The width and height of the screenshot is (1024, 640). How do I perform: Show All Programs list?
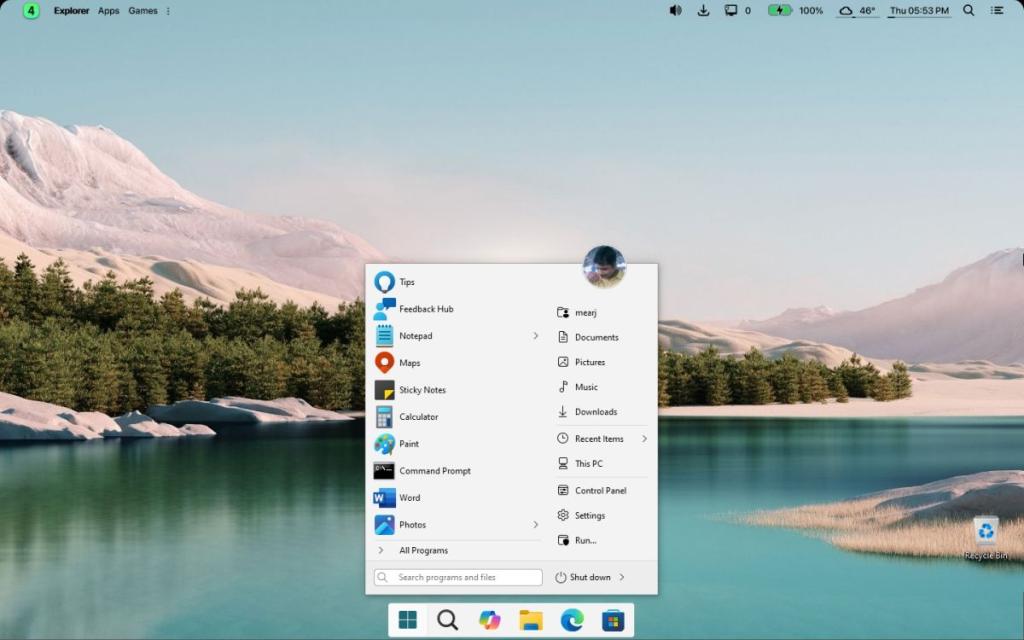423,551
